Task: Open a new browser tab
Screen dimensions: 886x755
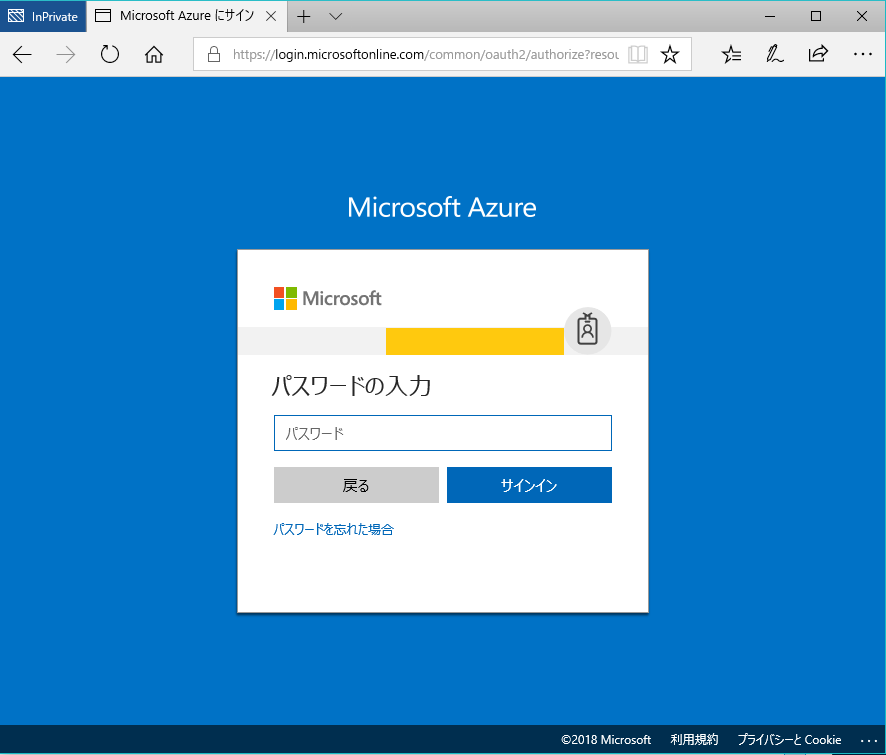Action: click(x=303, y=16)
